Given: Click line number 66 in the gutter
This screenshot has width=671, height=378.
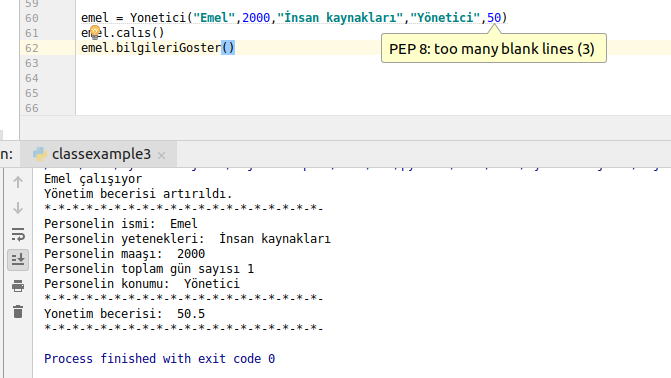Looking at the screenshot, I should coord(32,108).
